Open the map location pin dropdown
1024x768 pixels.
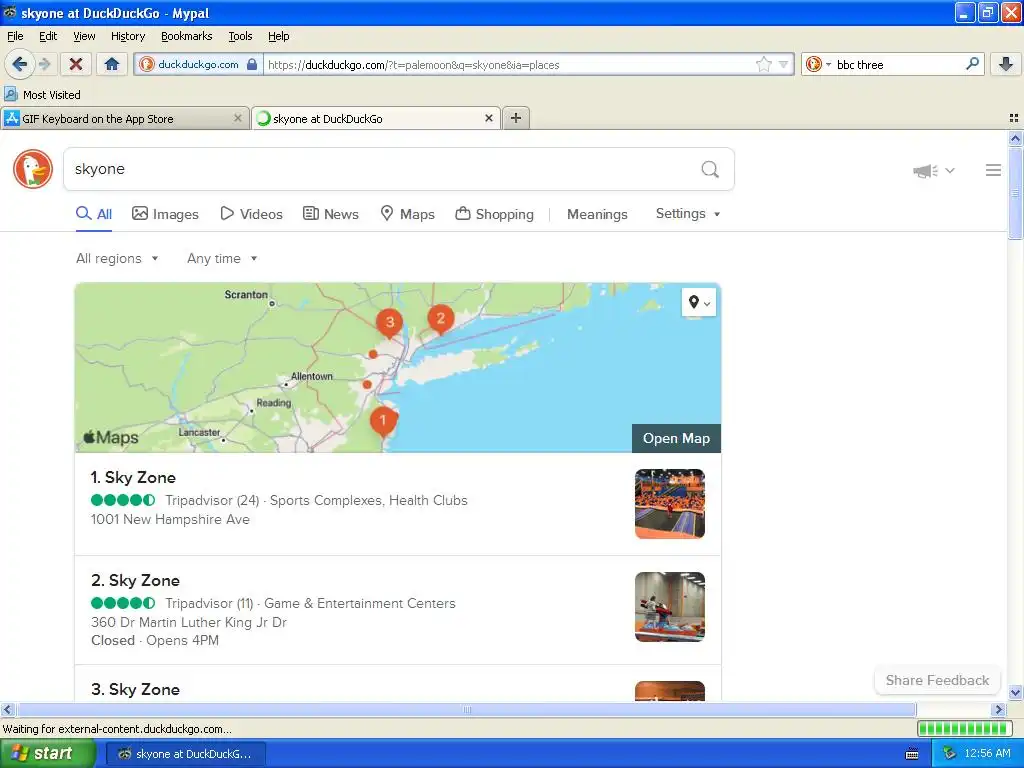pos(699,302)
